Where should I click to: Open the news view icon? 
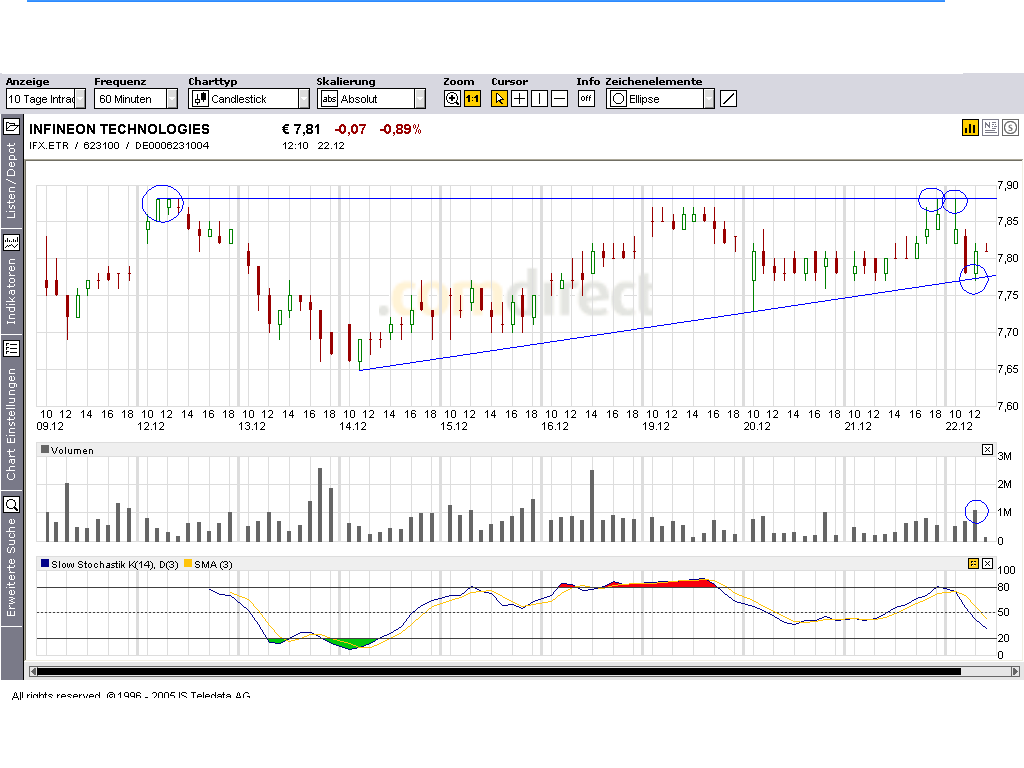pos(990,128)
